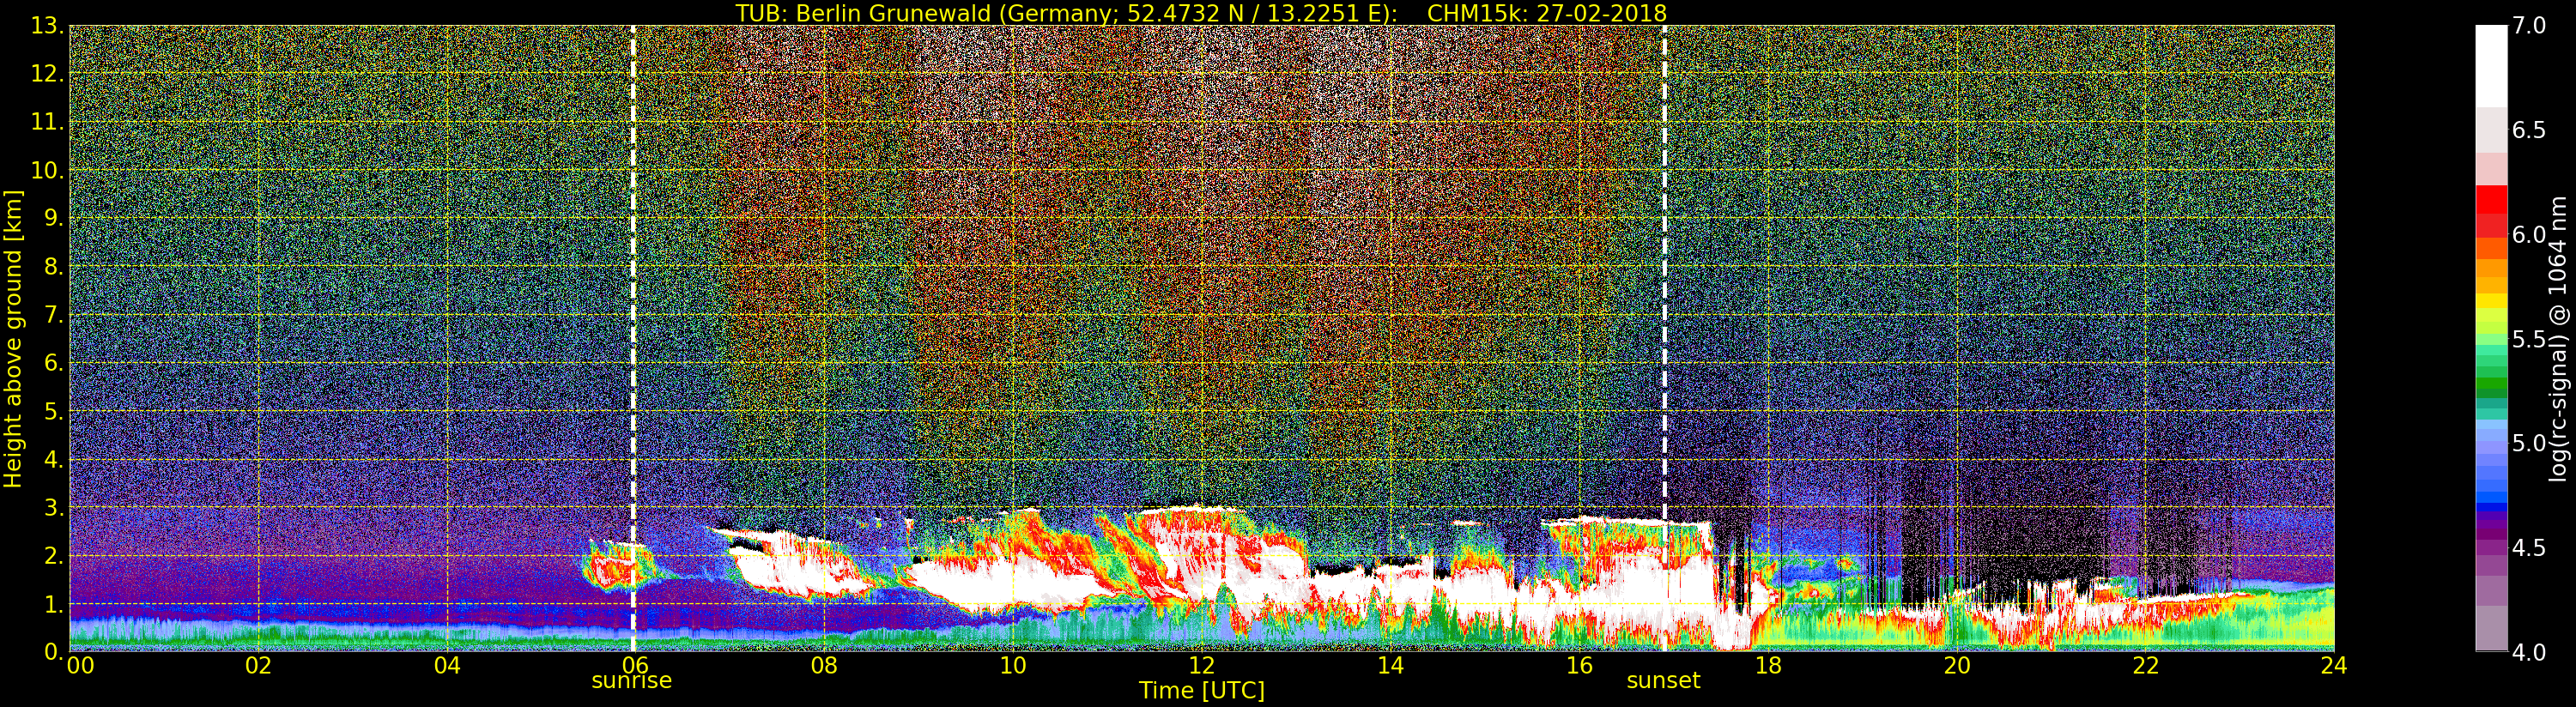Click the y-axis tick label '2.'
The image size is (2576, 707).
53,556
